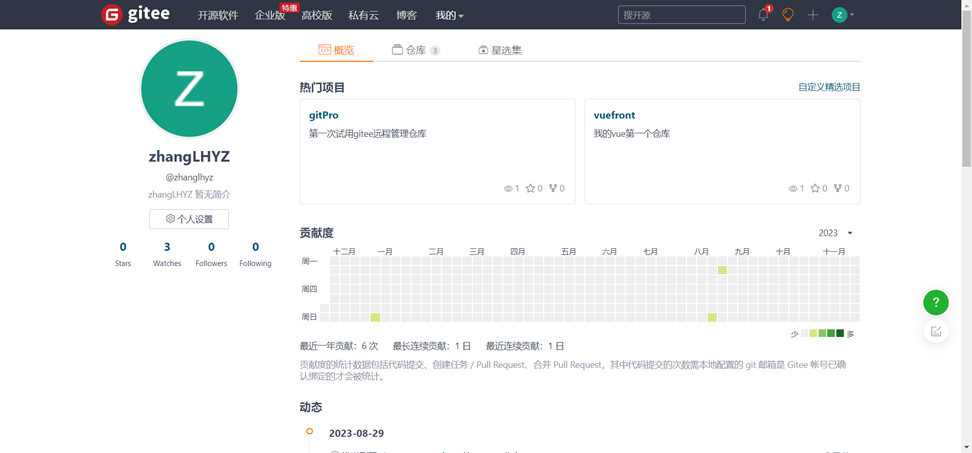The width and height of the screenshot is (972, 453).
Task: Click the darkest green legend swatch
Action: [840, 333]
